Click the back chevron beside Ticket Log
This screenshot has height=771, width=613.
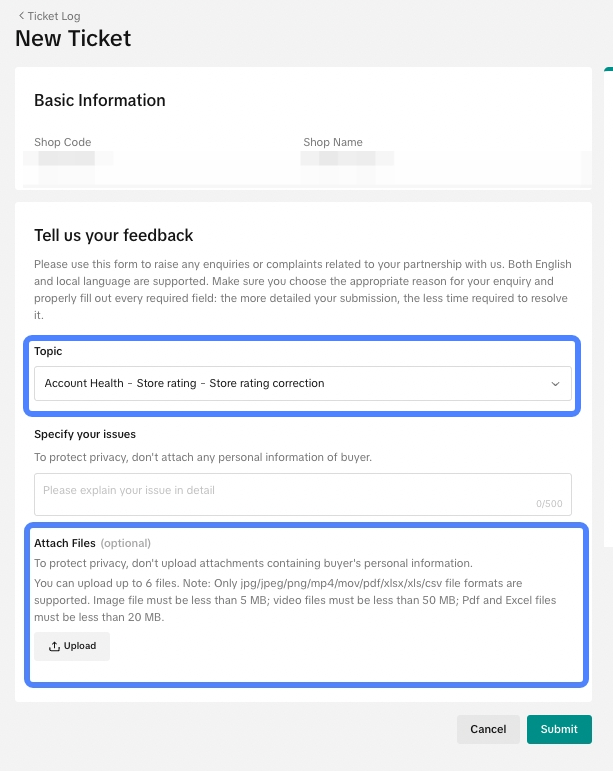click(21, 16)
